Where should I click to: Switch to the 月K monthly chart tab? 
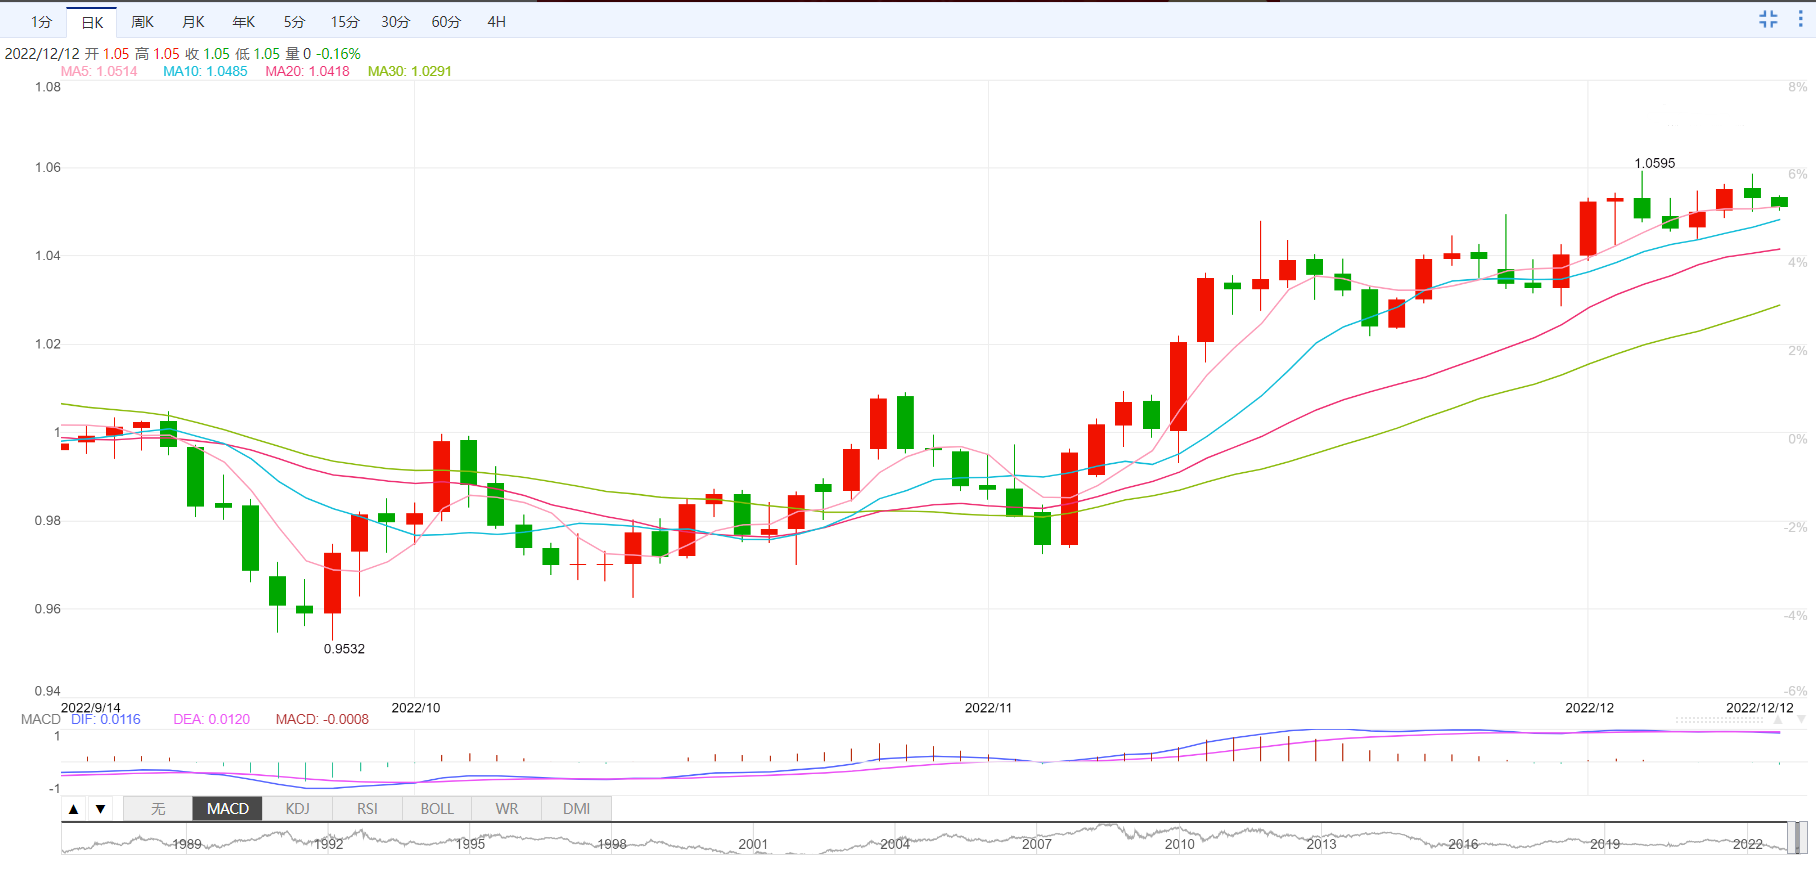pos(194,22)
